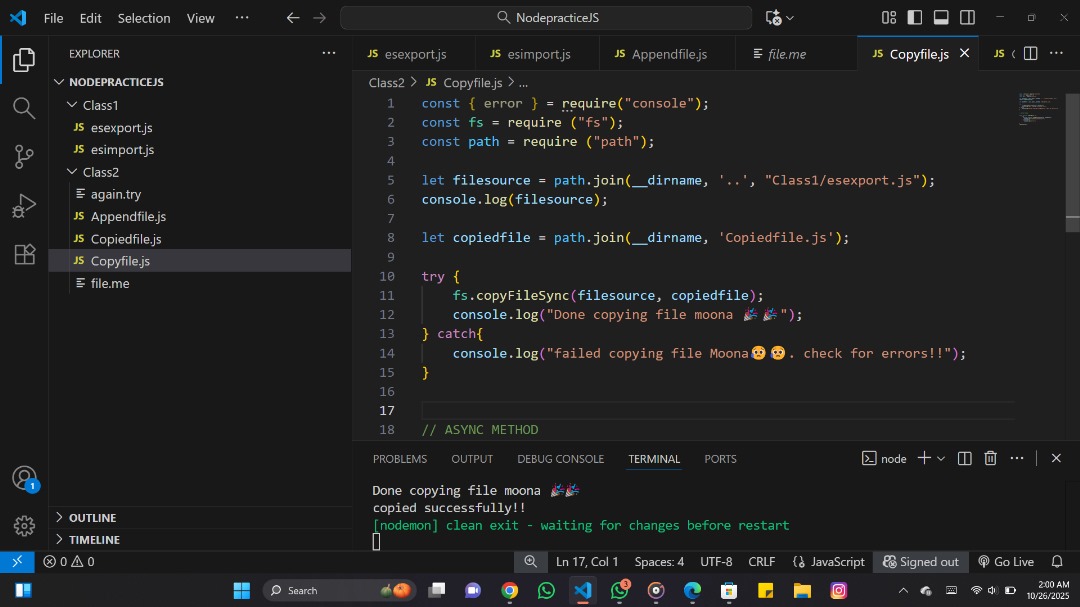This screenshot has height=607, width=1080.
Task: Click the zoom indicator in status bar
Action: click(x=530, y=562)
